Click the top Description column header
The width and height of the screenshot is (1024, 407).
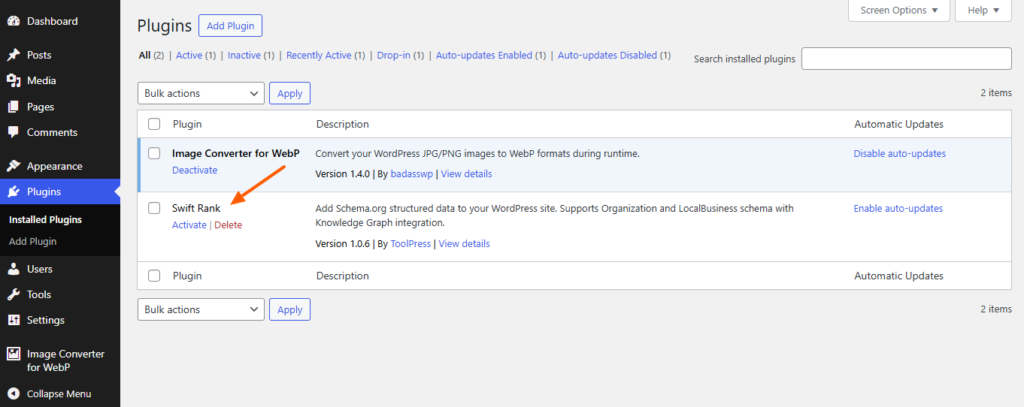(342, 124)
